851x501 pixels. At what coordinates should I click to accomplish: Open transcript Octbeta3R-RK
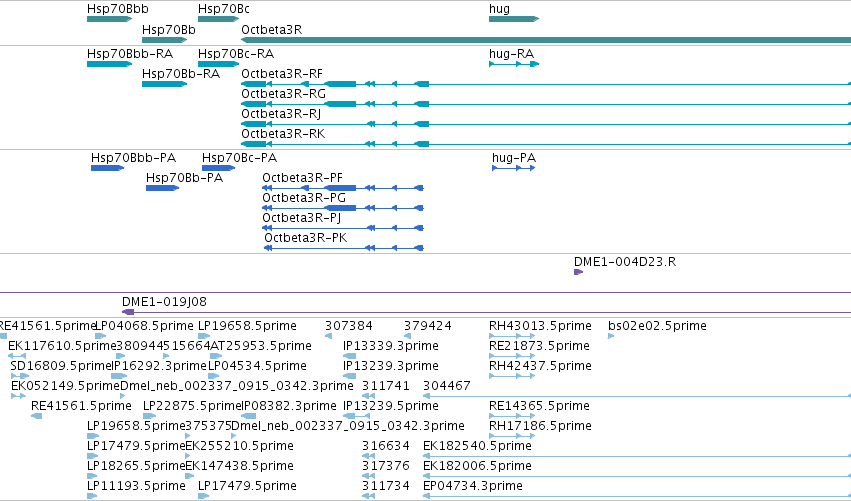[283, 134]
